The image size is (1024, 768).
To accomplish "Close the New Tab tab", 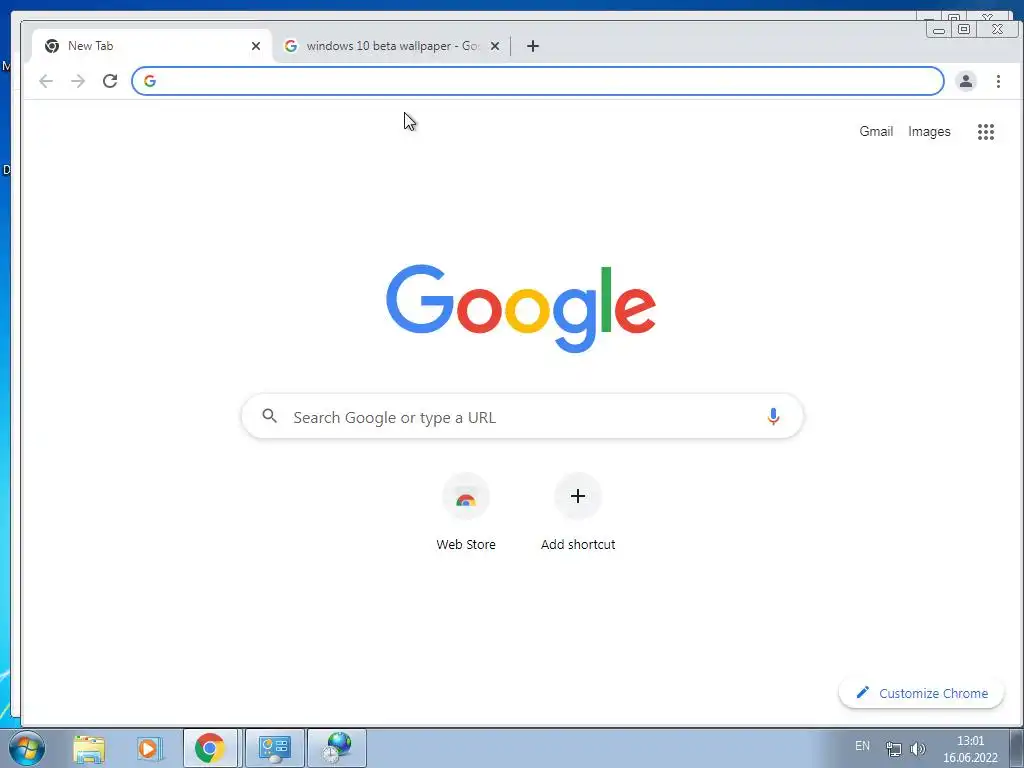I will (256, 46).
